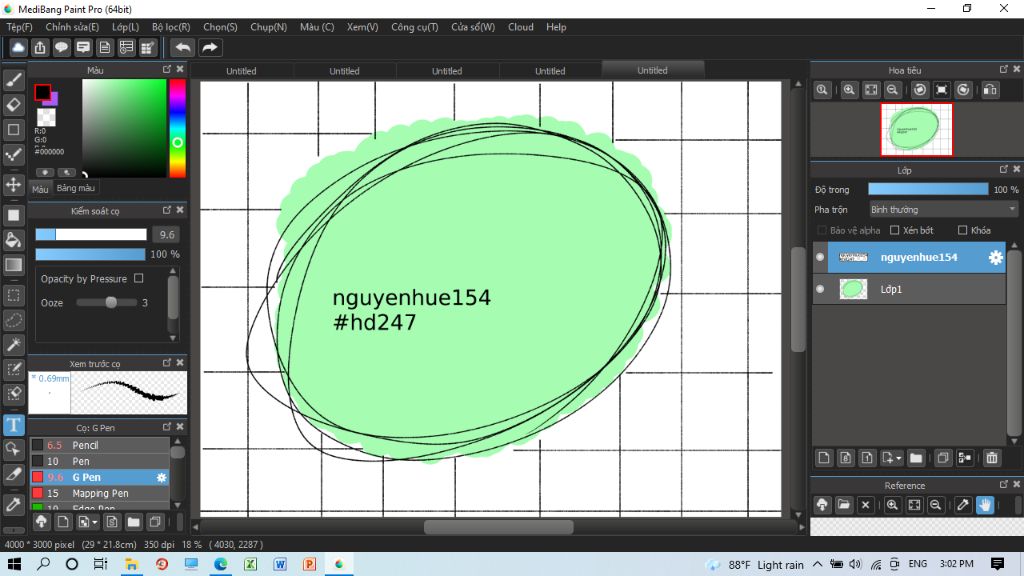The image size is (1024, 576).
Task: Click the brush size value 9.6 field
Action: point(167,234)
